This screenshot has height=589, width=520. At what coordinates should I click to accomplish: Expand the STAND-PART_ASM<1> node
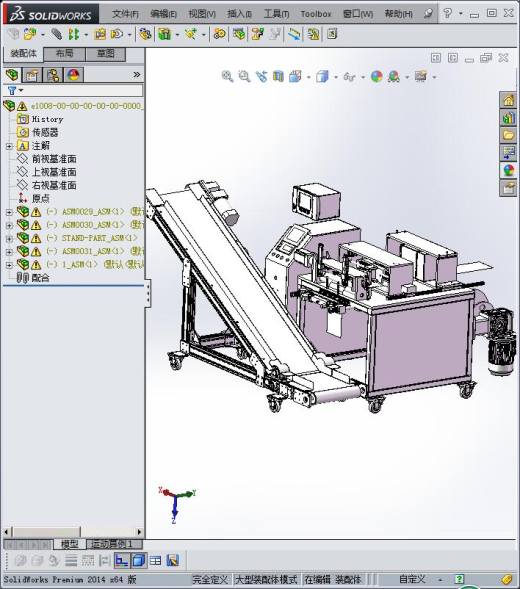point(9,239)
